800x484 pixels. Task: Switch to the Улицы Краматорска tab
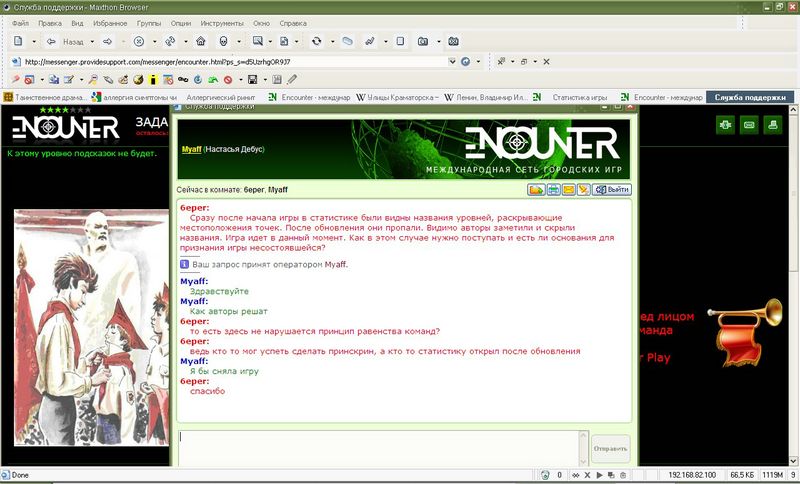(397, 97)
